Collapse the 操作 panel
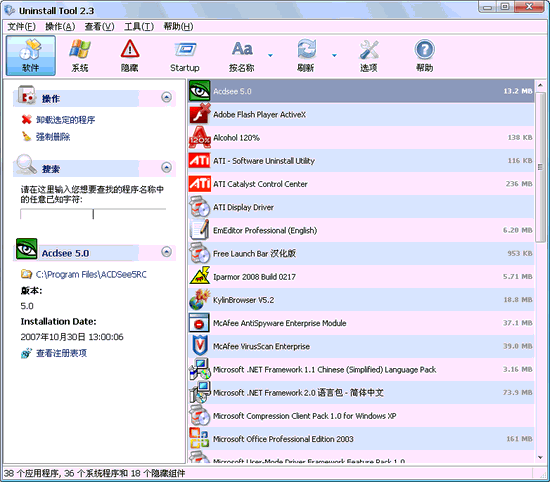Screen dimensions: 550x482 click(166, 97)
